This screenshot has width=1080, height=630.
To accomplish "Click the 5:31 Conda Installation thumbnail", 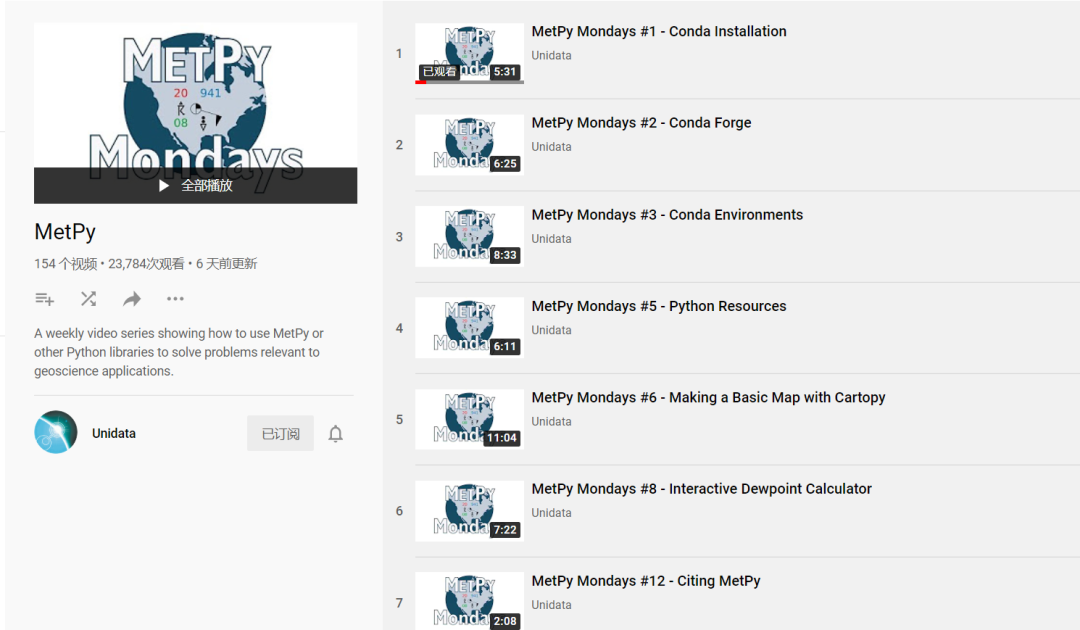I will point(469,54).
